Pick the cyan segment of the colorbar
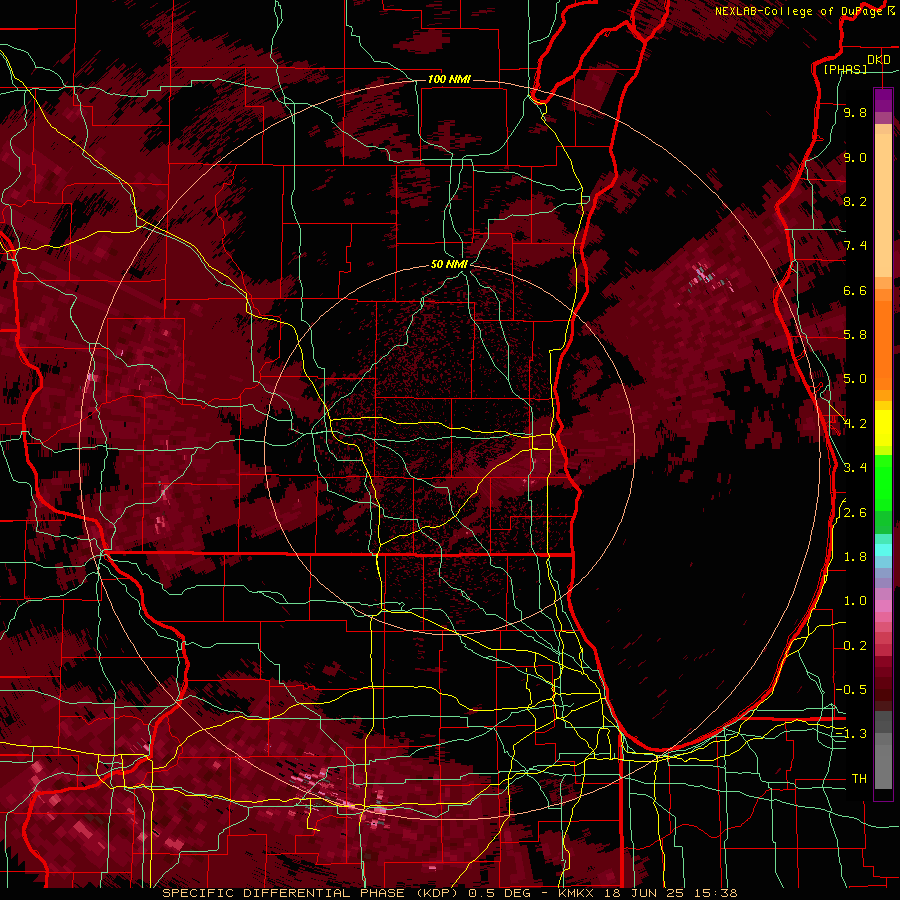The width and height of the screenshot is (900, 900). 883,550
